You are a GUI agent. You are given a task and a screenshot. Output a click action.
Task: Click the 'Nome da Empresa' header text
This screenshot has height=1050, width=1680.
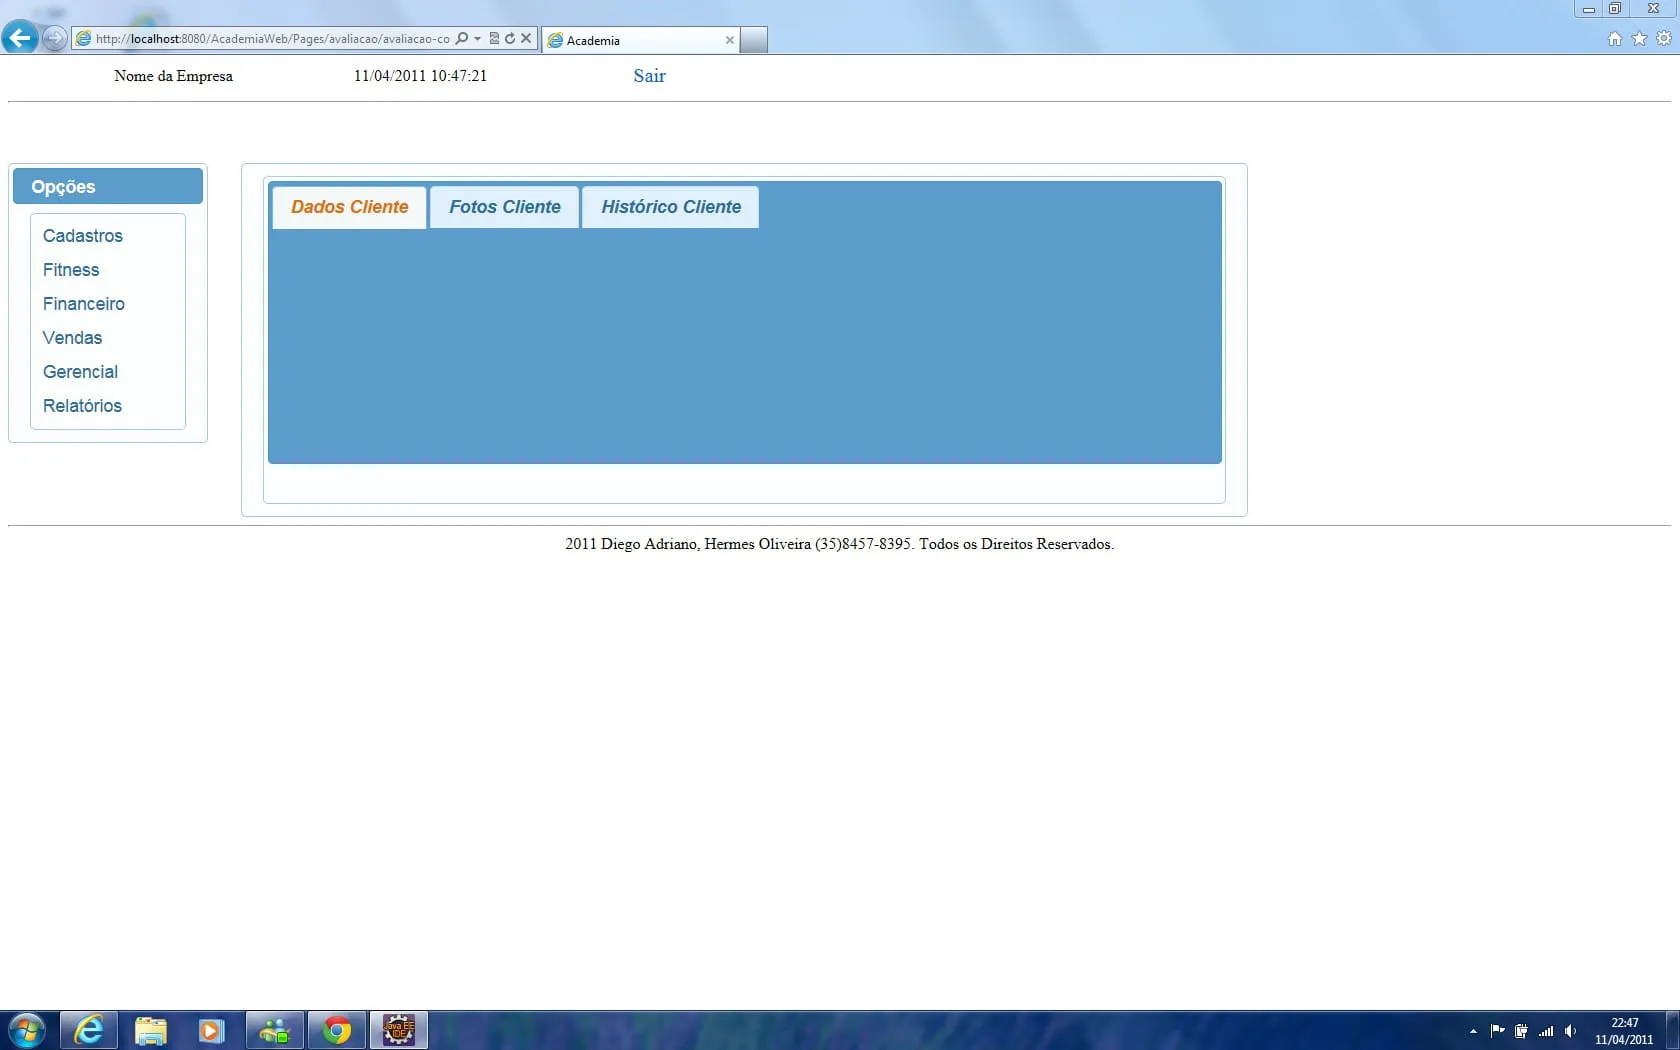point(173,76)
